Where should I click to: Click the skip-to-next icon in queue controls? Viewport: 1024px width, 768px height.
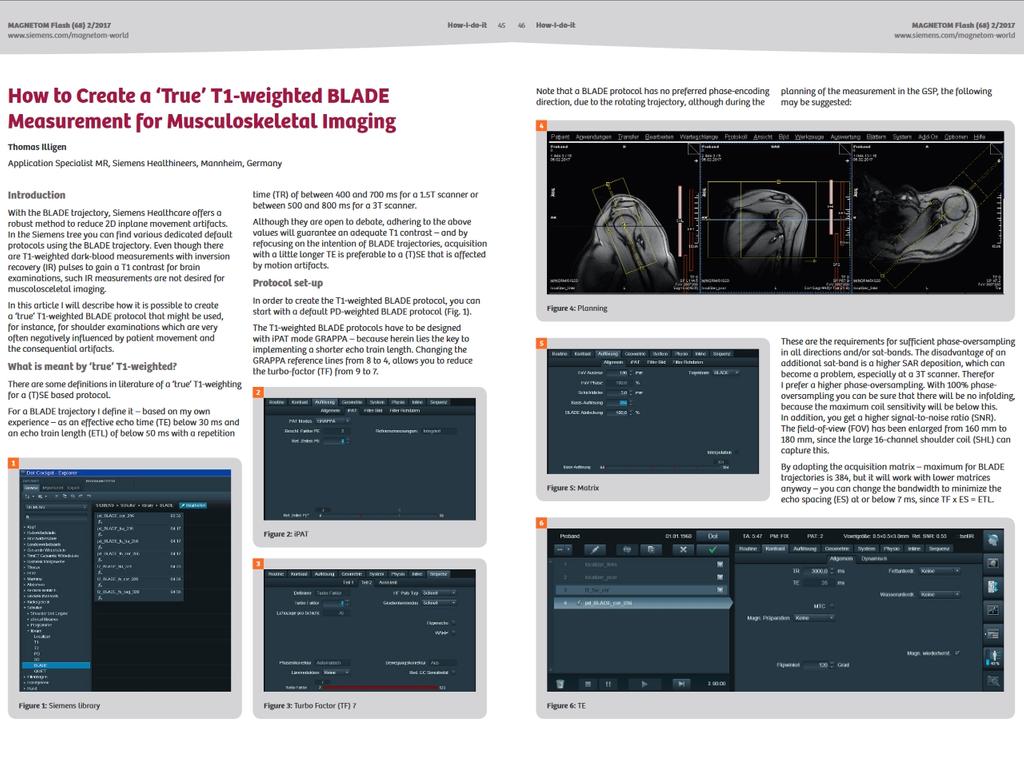coord(680,683)
